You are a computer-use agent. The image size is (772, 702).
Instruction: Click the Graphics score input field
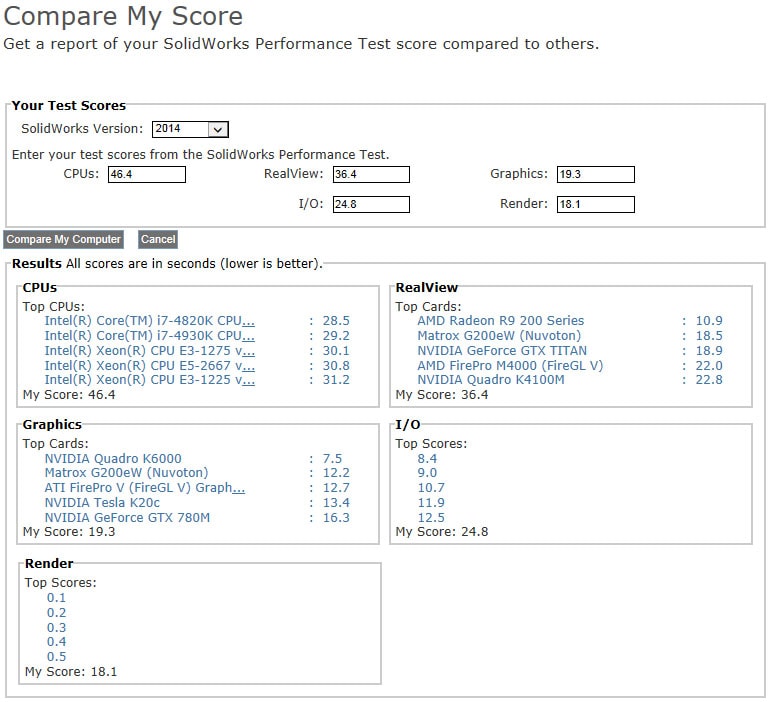coord(596,174)
